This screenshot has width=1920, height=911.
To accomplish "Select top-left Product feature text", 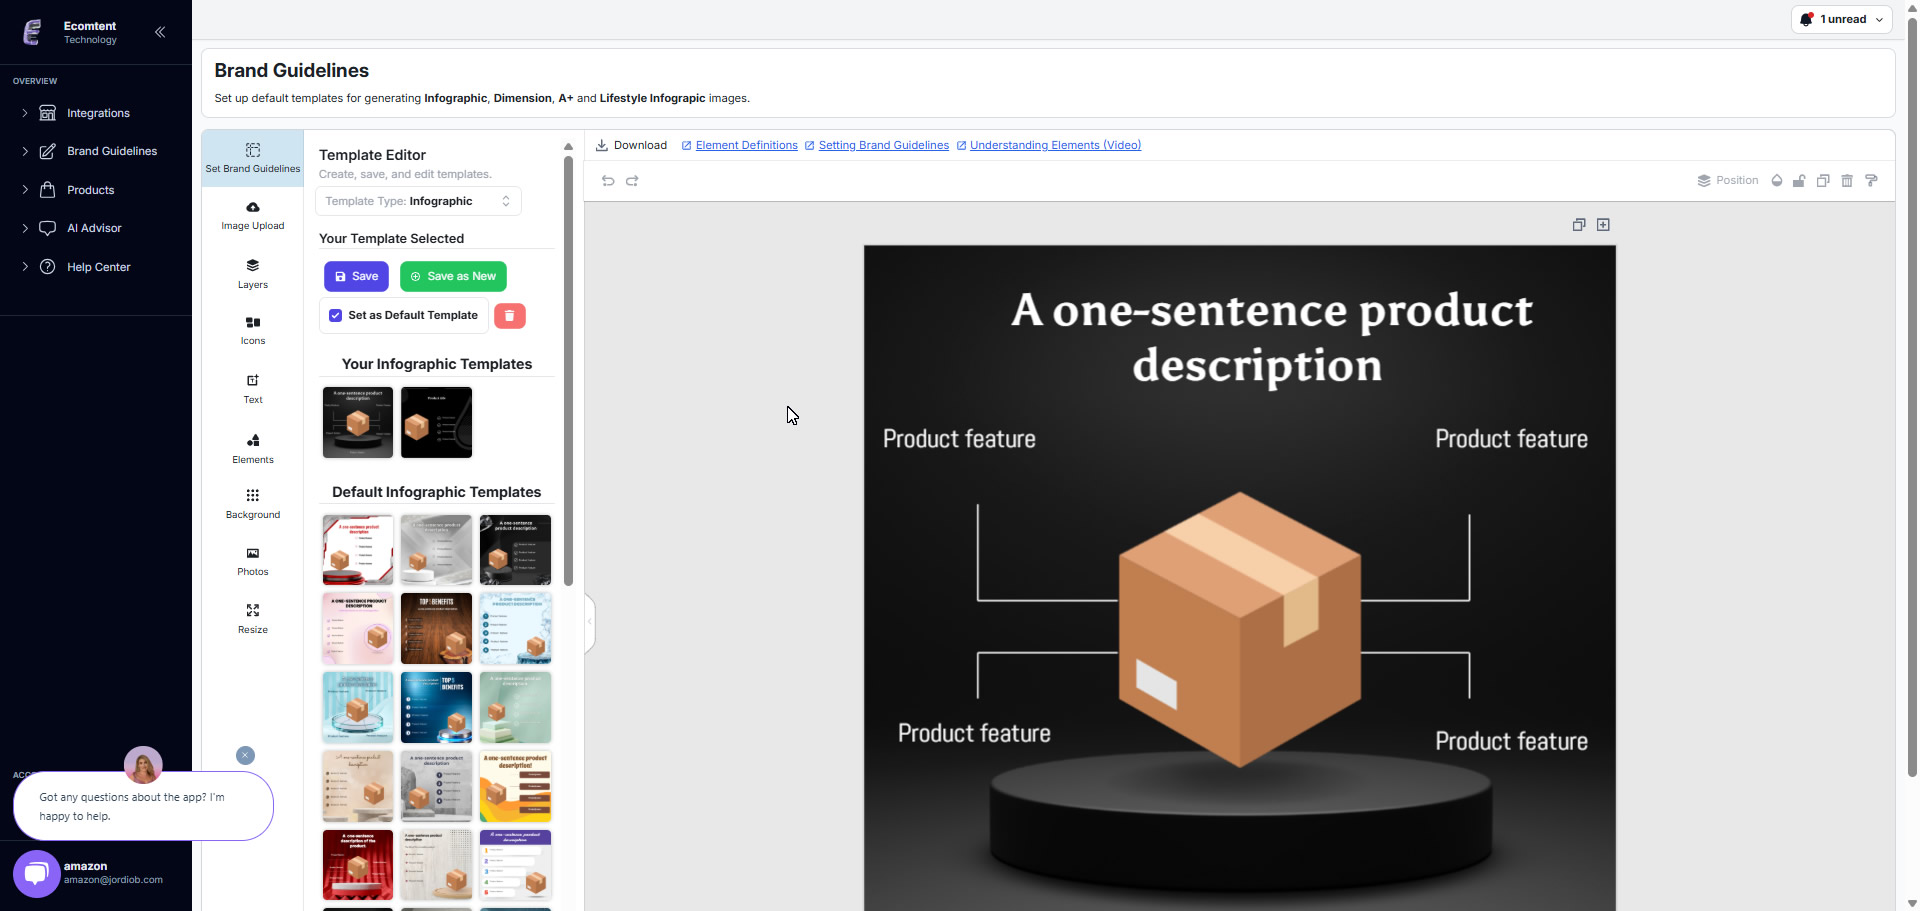I will tap(959, 439).
